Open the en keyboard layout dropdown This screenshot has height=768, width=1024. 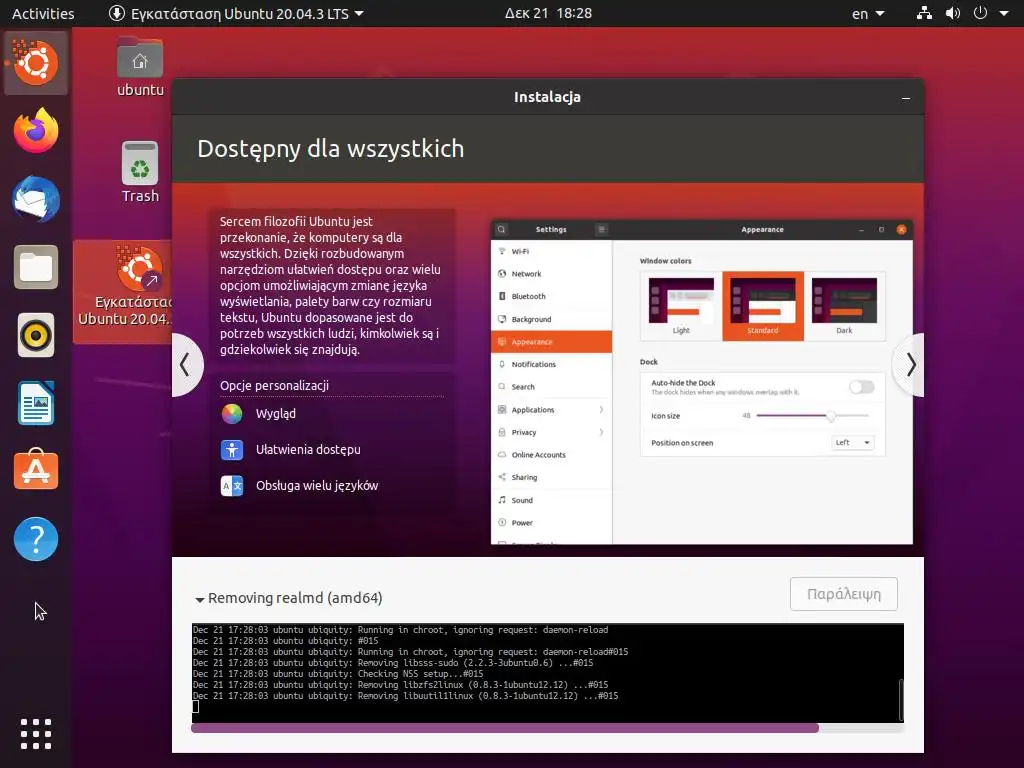pos(868,13)
